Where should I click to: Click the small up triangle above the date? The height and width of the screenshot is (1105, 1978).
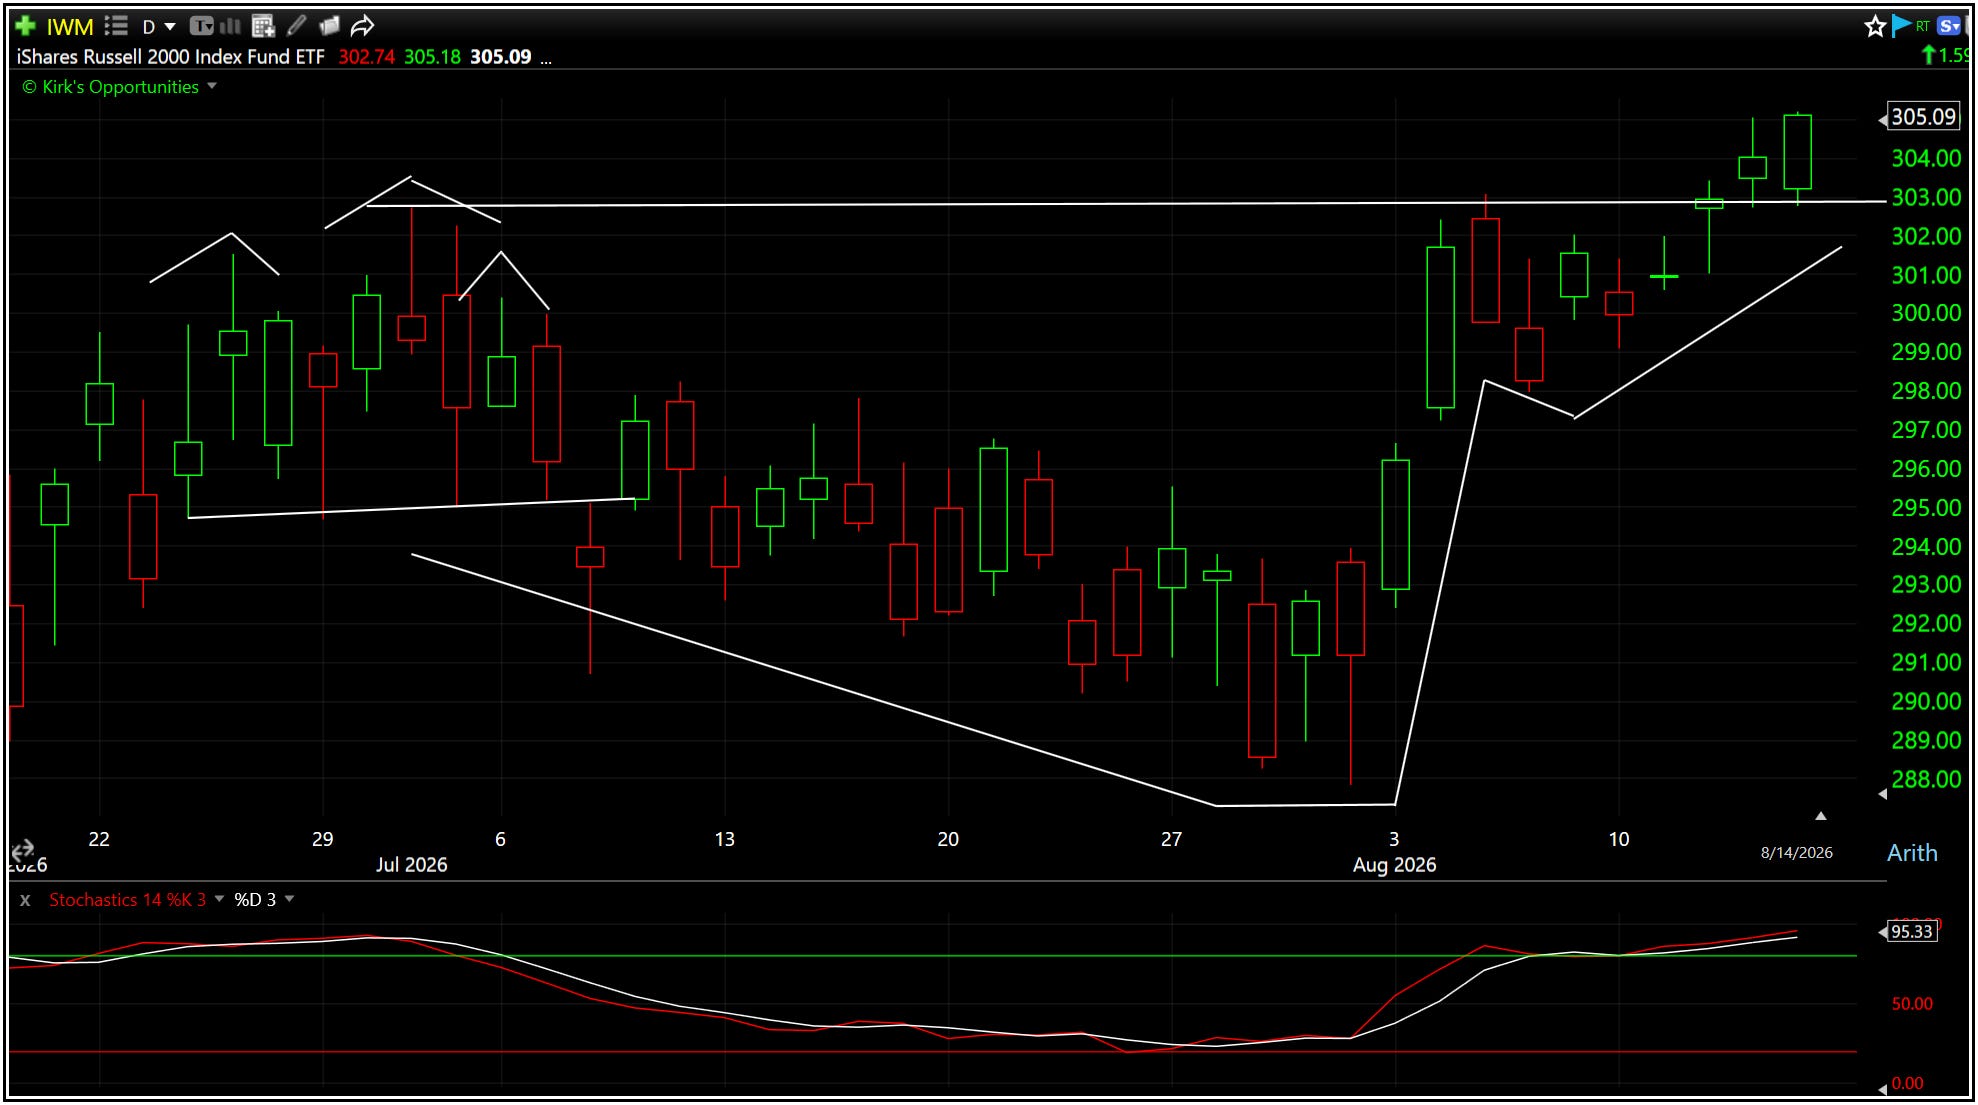click(1821, 816)
